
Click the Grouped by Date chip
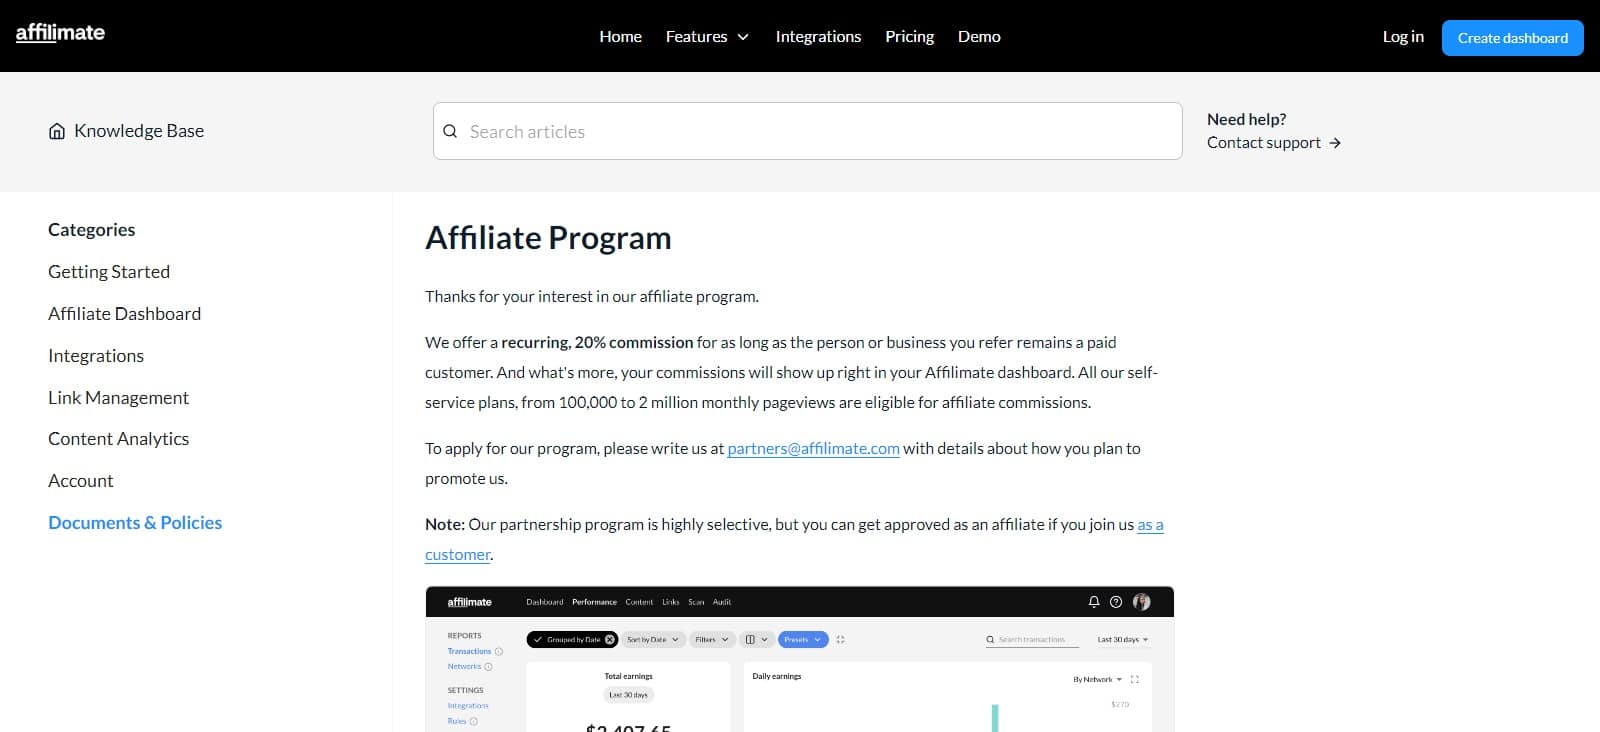coord(572,639)
